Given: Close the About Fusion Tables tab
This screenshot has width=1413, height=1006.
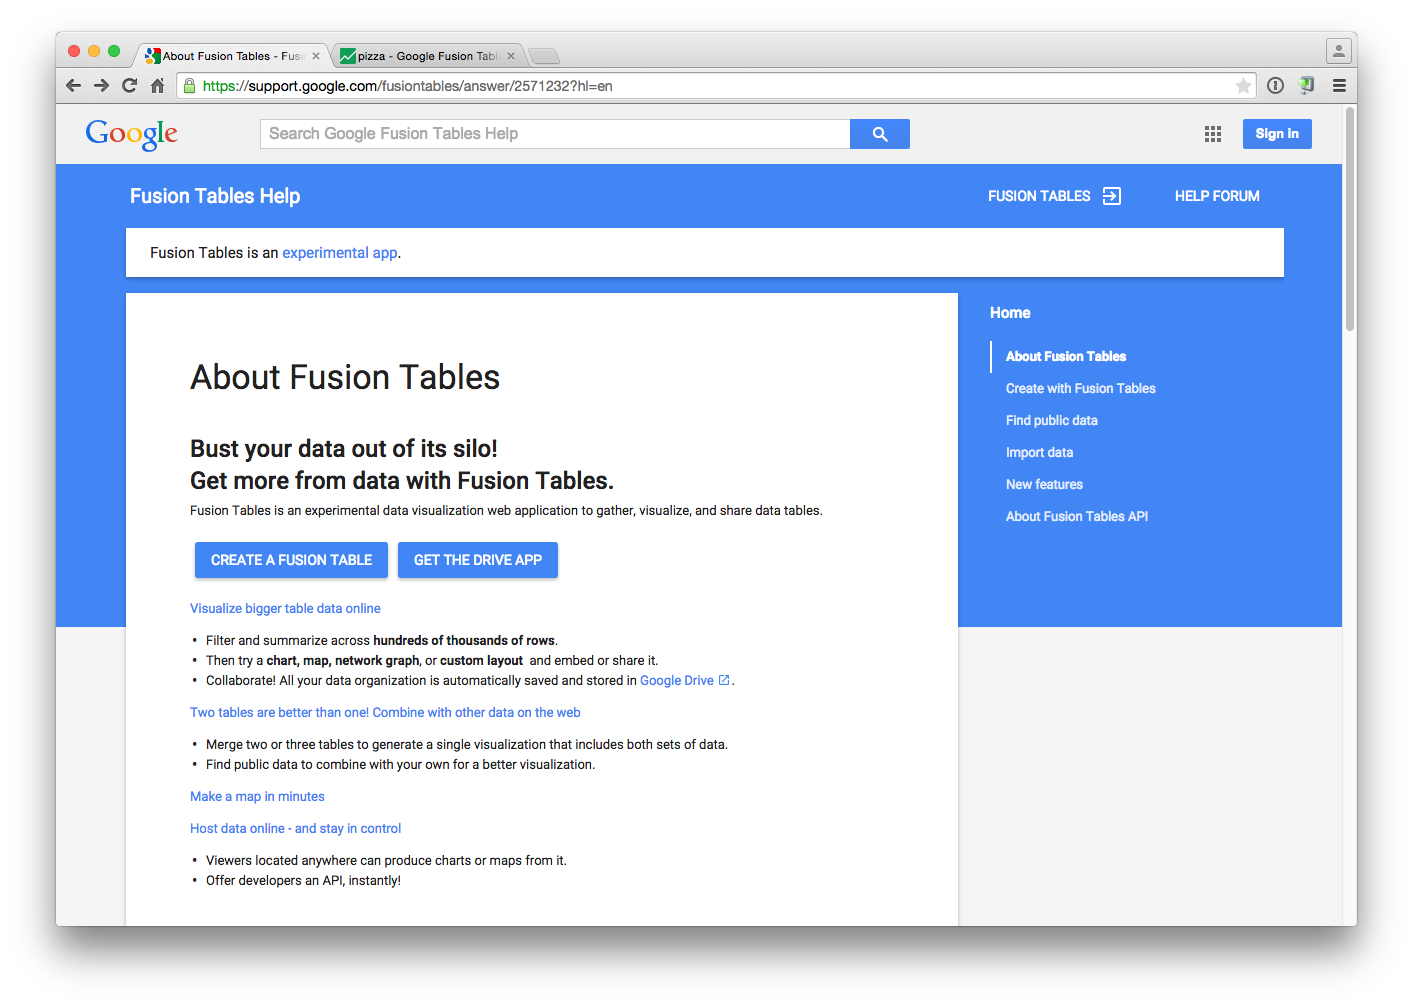Looking at the screenshot, I should [316, 56].
